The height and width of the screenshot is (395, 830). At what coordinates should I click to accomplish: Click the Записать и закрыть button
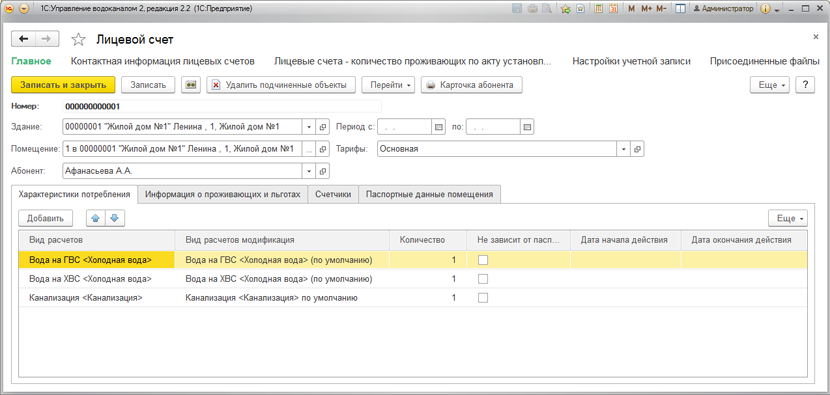tap(63, 85)
